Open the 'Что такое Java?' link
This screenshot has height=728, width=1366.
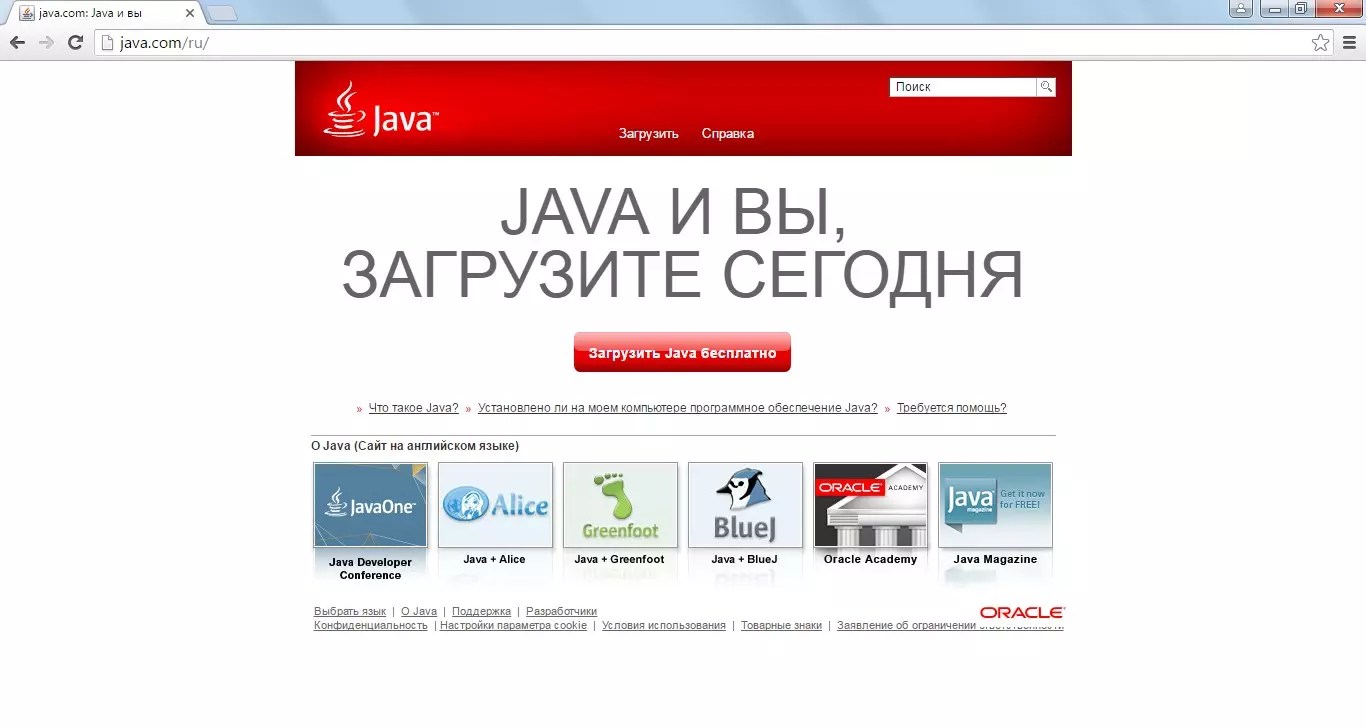[x=413, y=408]
